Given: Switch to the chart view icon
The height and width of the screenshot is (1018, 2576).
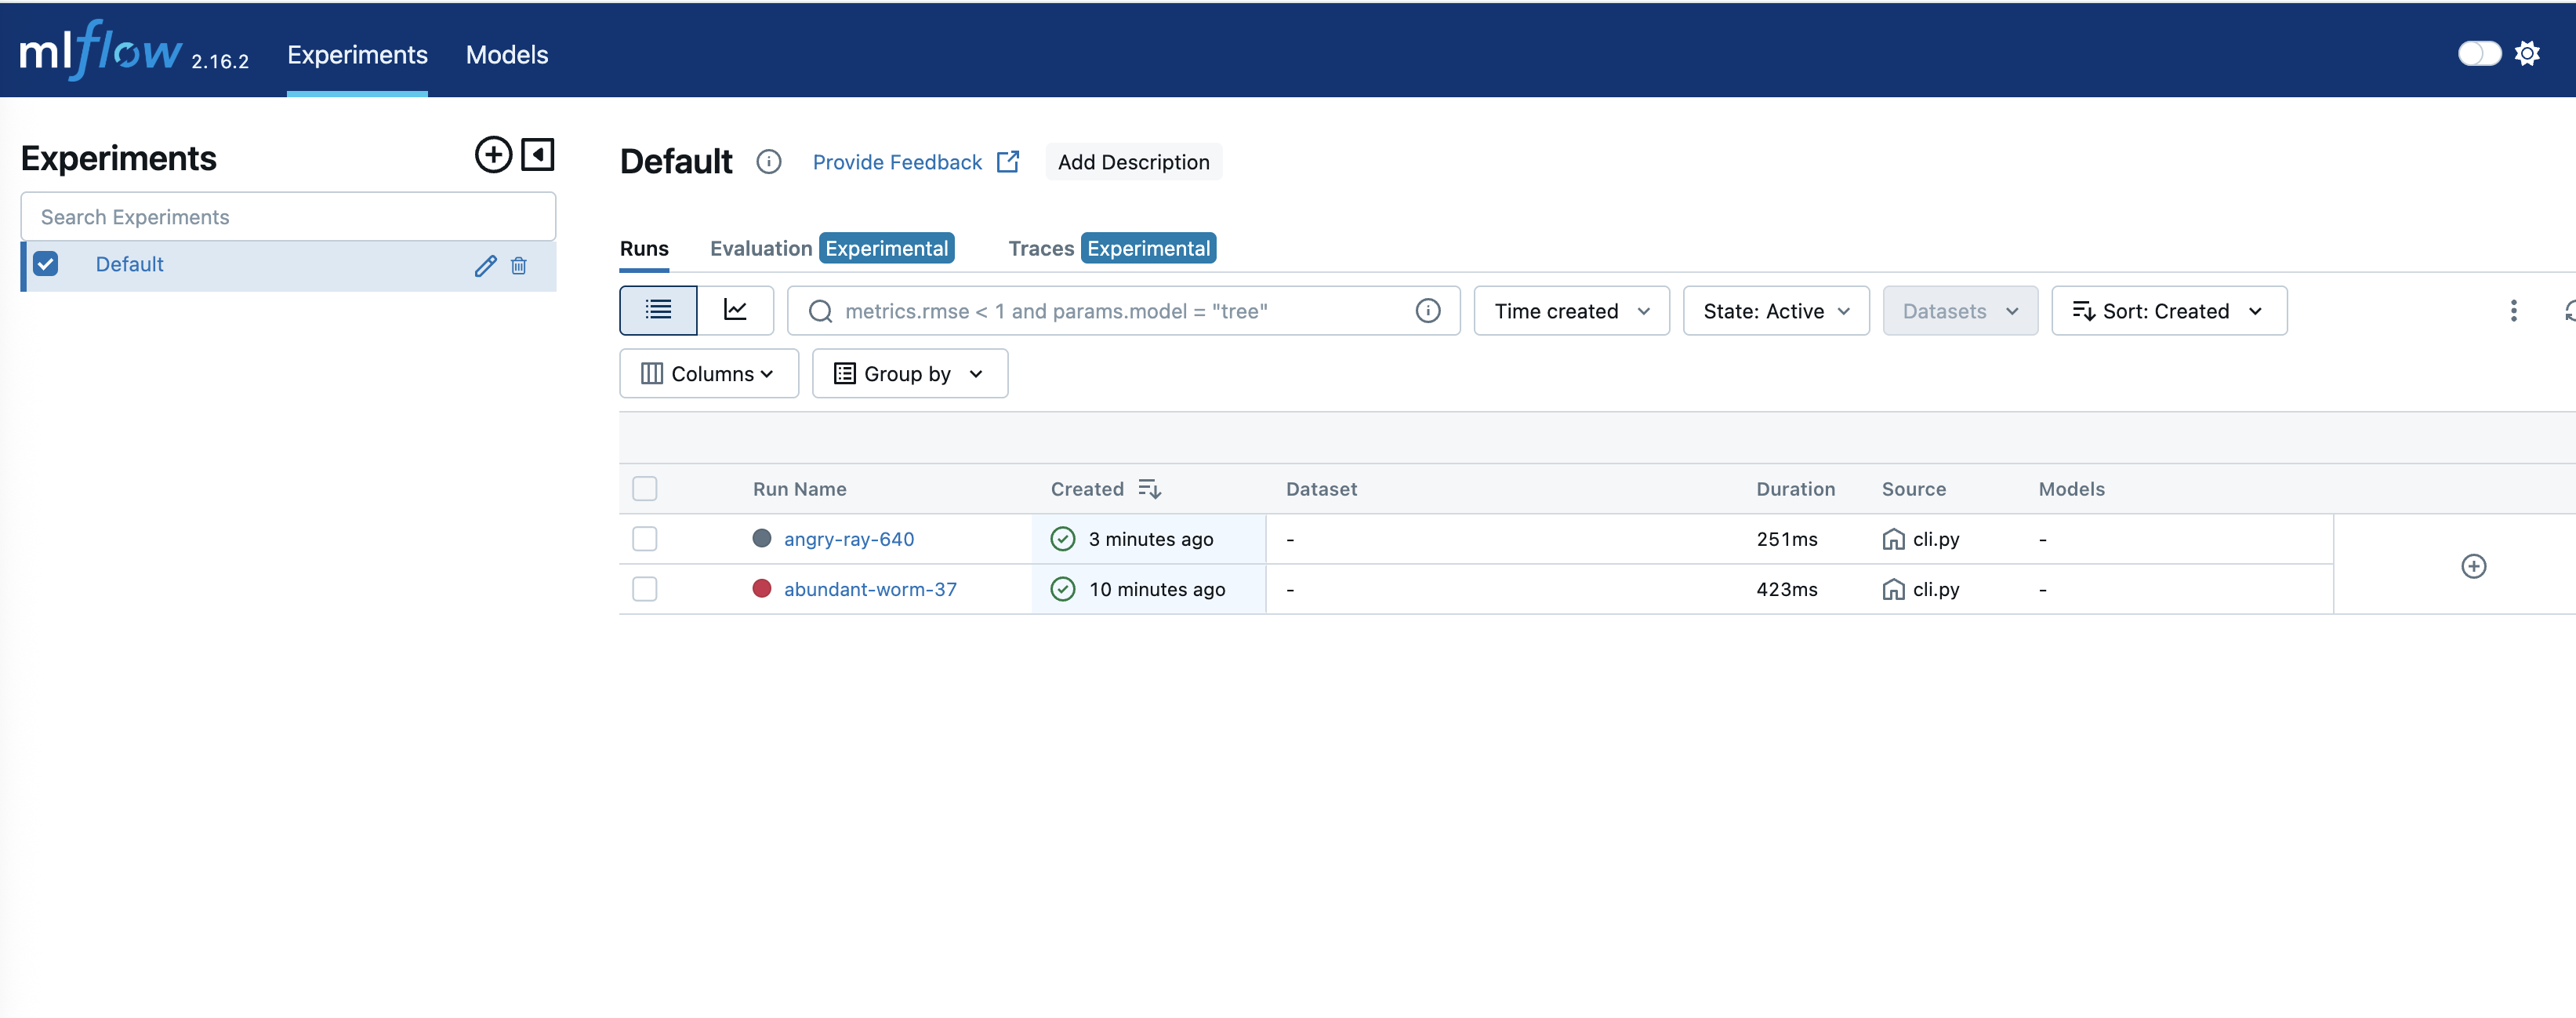Looking at the screenshot, I should [735, 311].
